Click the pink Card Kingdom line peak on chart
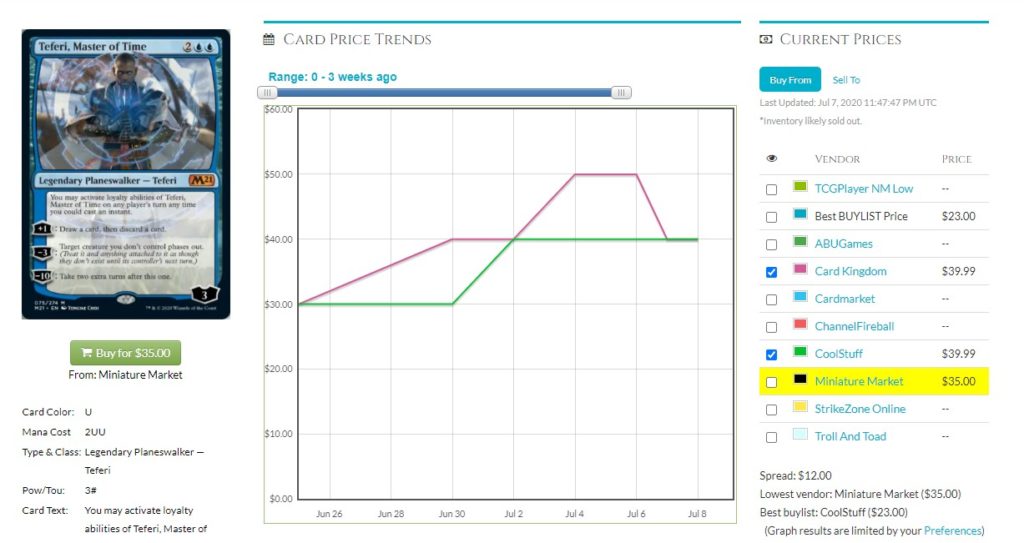This screenshot has width=1024, height=543. (x=605, y=174)
